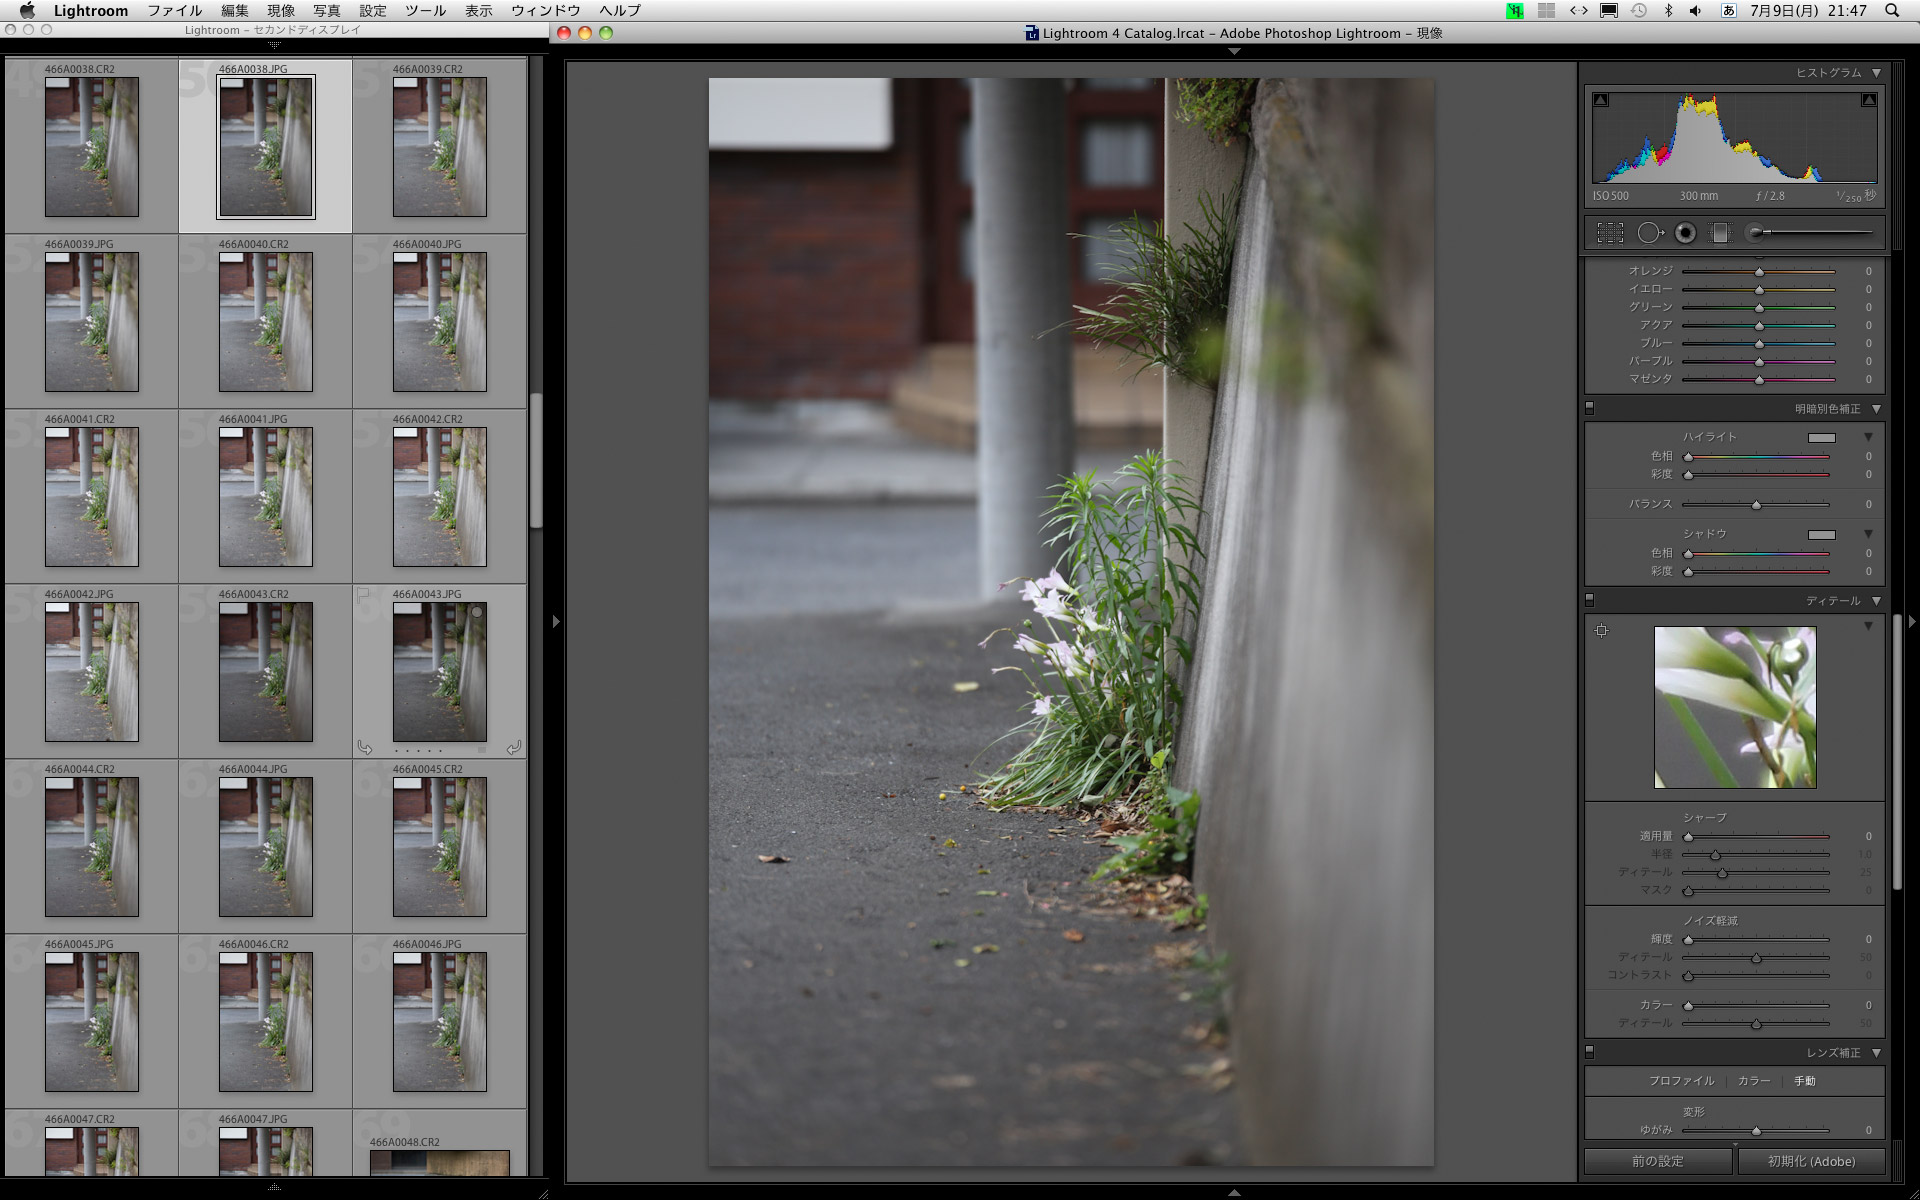Hide the right panel with the arrow
Screen dimensions: 1920x1200
[1912, 621]
